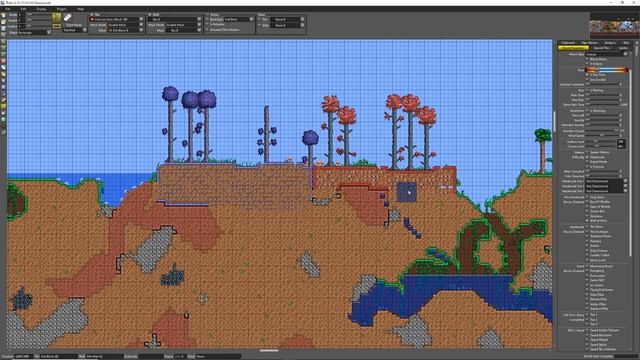Open the File menu
This screenshot has width=640, height=360.
click(8, 9)
